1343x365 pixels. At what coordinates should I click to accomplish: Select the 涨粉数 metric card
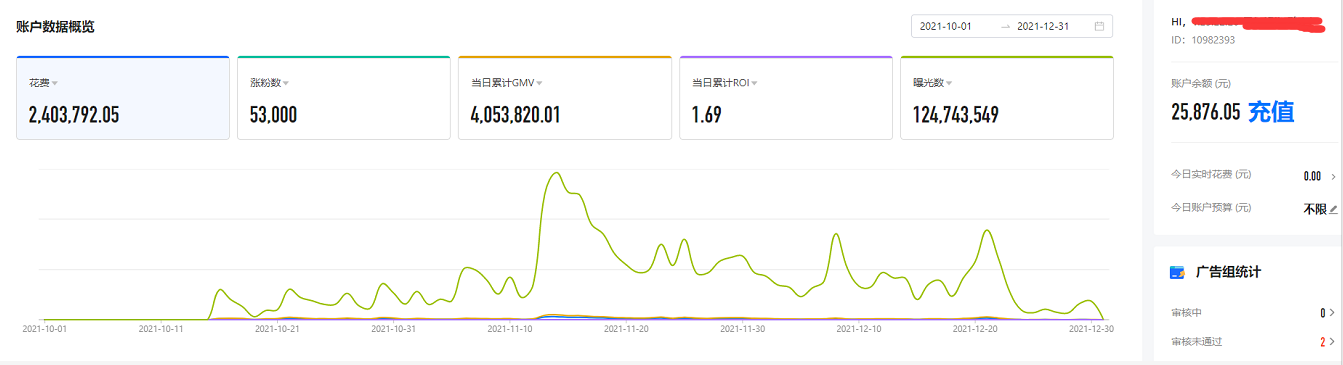(x=344, y=98)
